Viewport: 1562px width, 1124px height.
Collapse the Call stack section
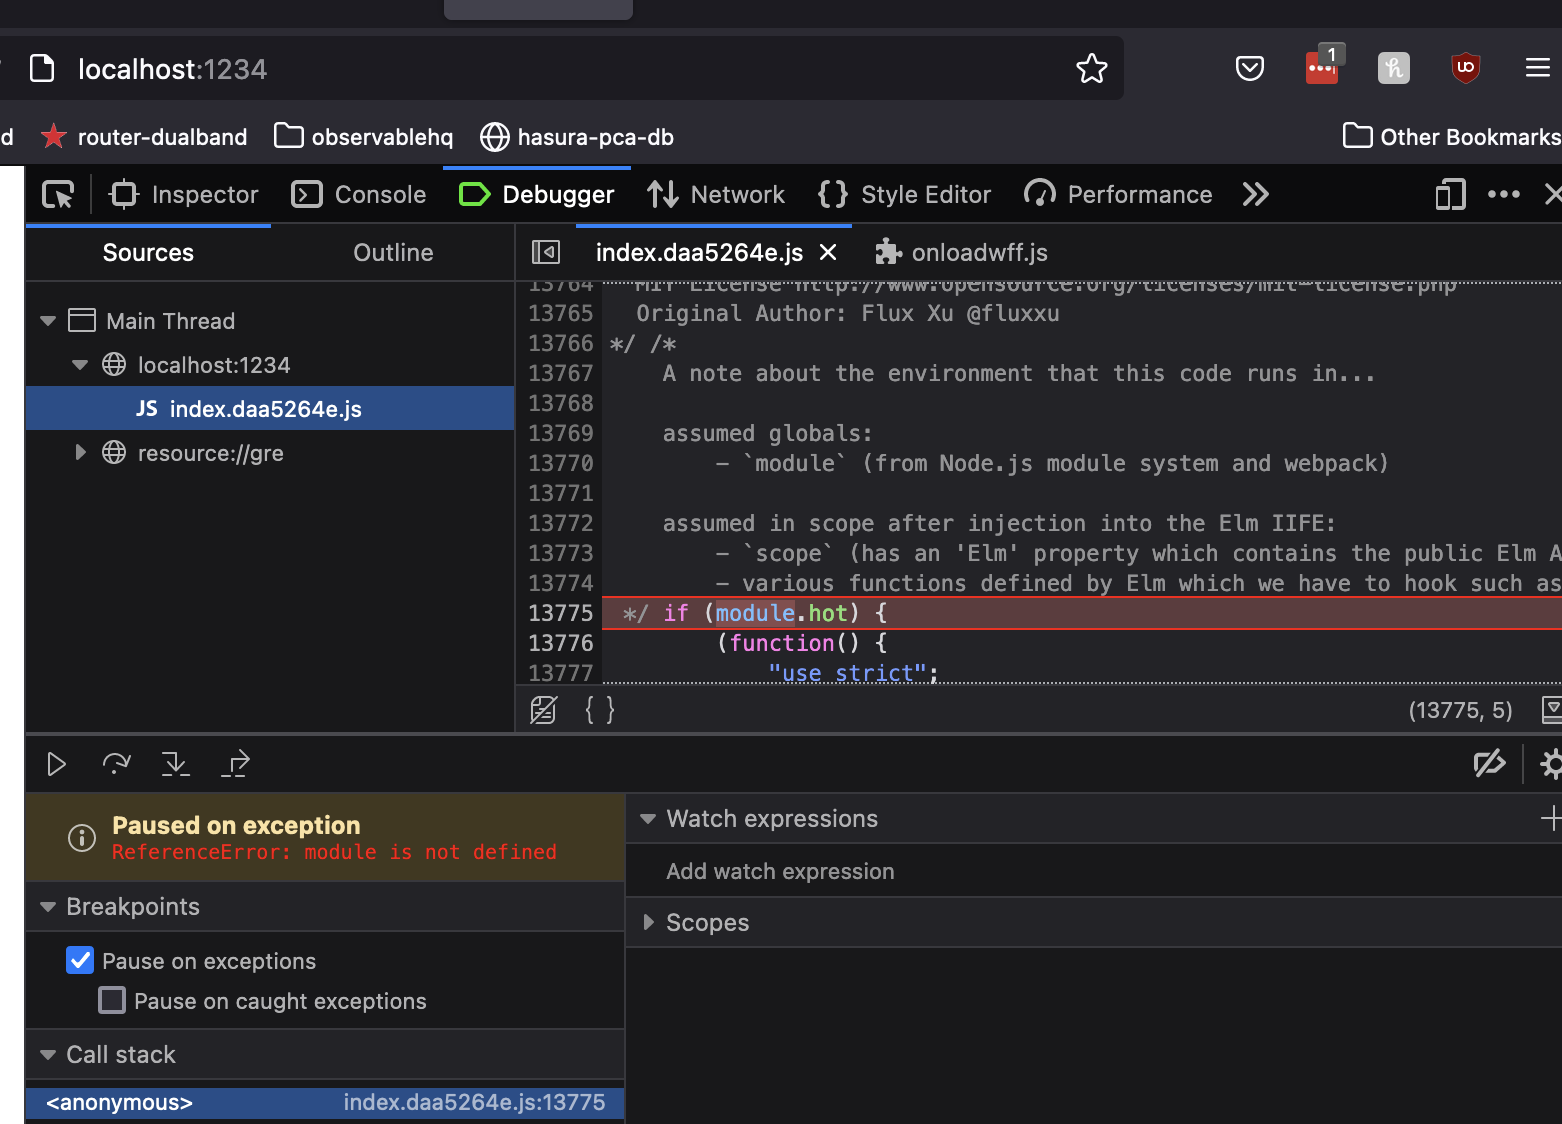coord(47,1054)
